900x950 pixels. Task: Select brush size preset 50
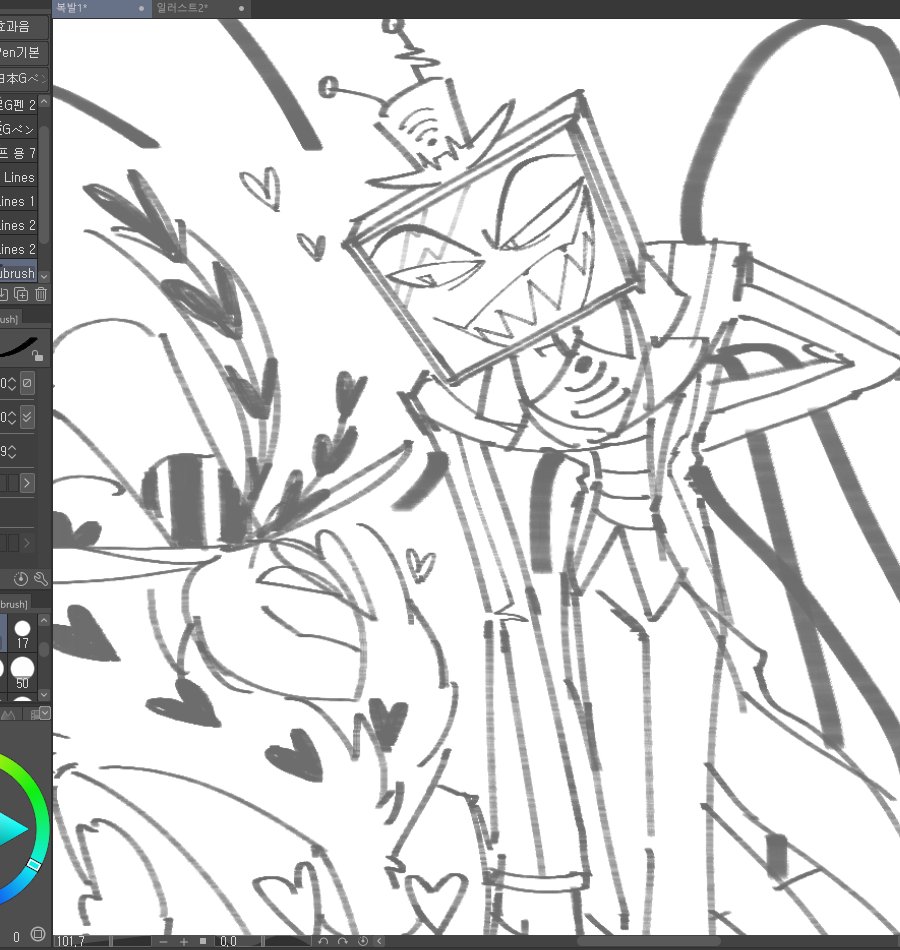coord(22,673)
